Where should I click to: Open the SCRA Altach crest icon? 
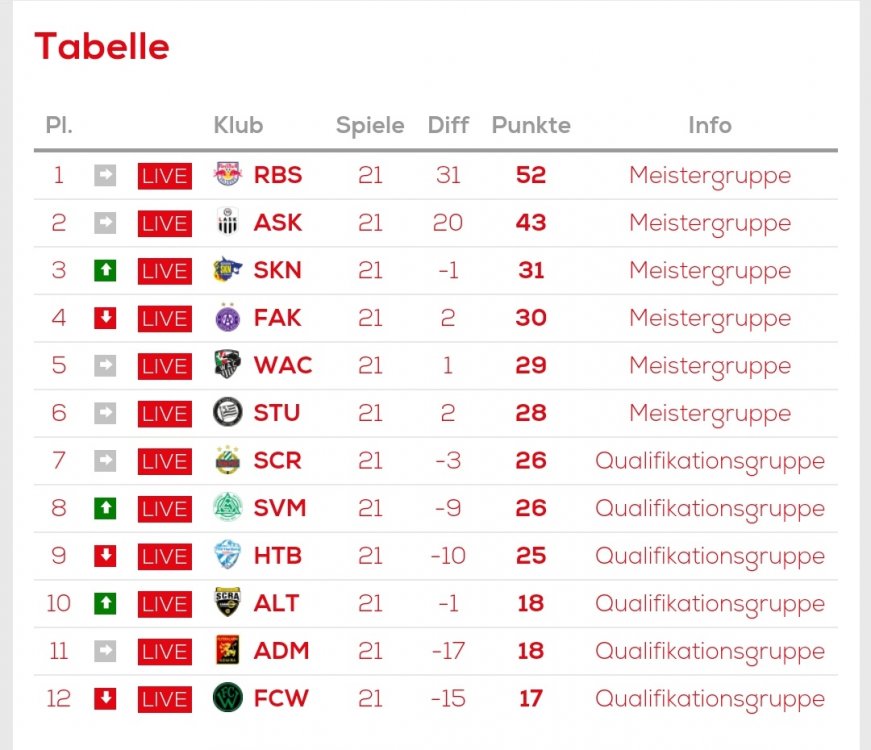228,603
